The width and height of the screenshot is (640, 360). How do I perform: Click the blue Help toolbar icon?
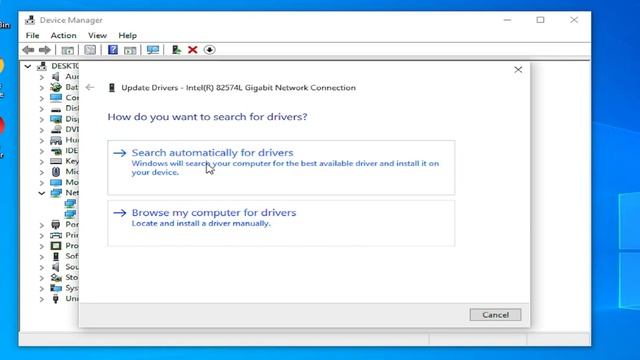(113, 50)
